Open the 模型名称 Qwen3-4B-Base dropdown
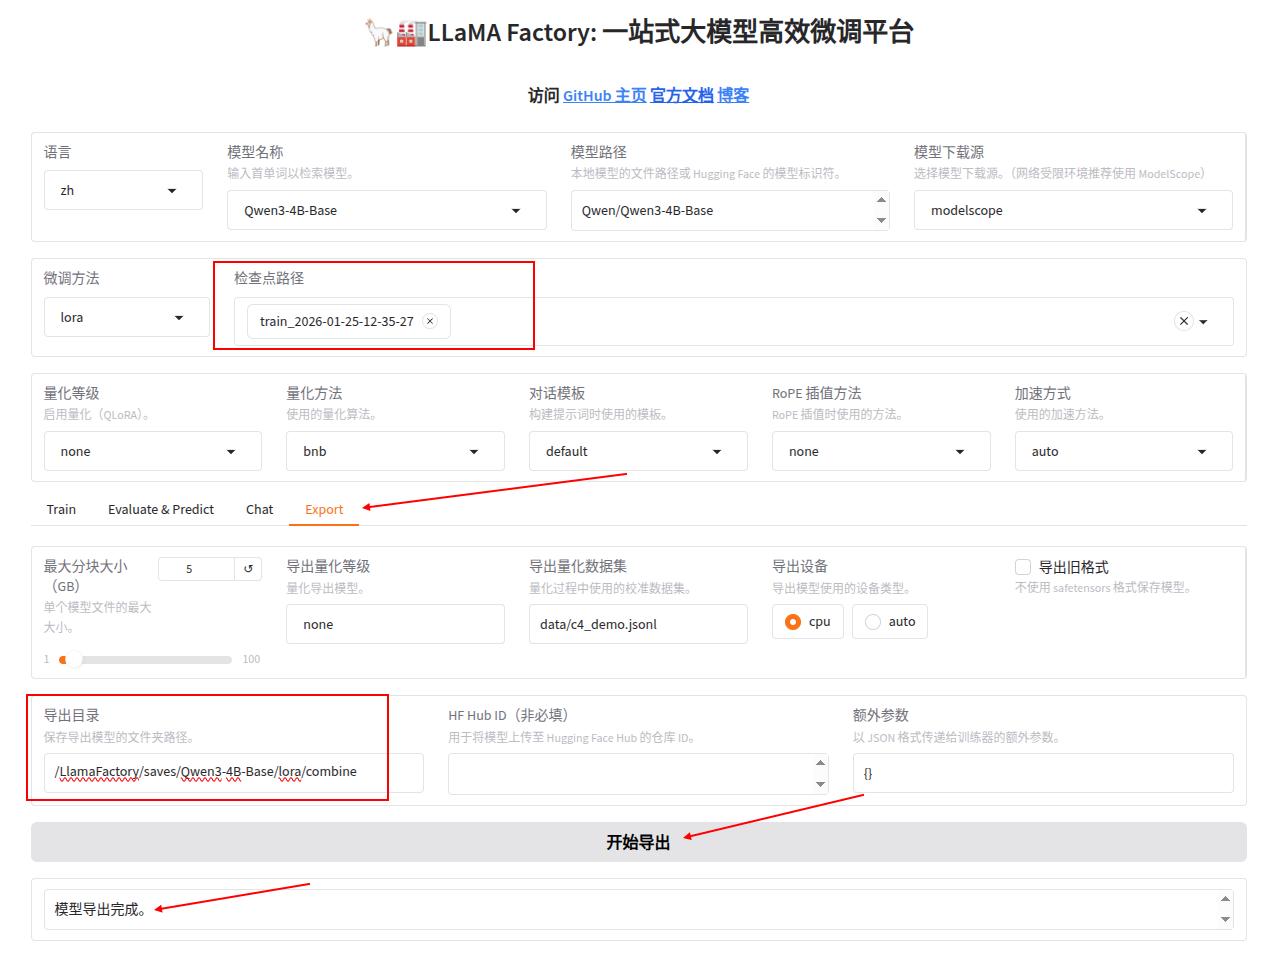The height and width of the screenshot is (957, 1283). pyautogui.click(x=387, y=210)
